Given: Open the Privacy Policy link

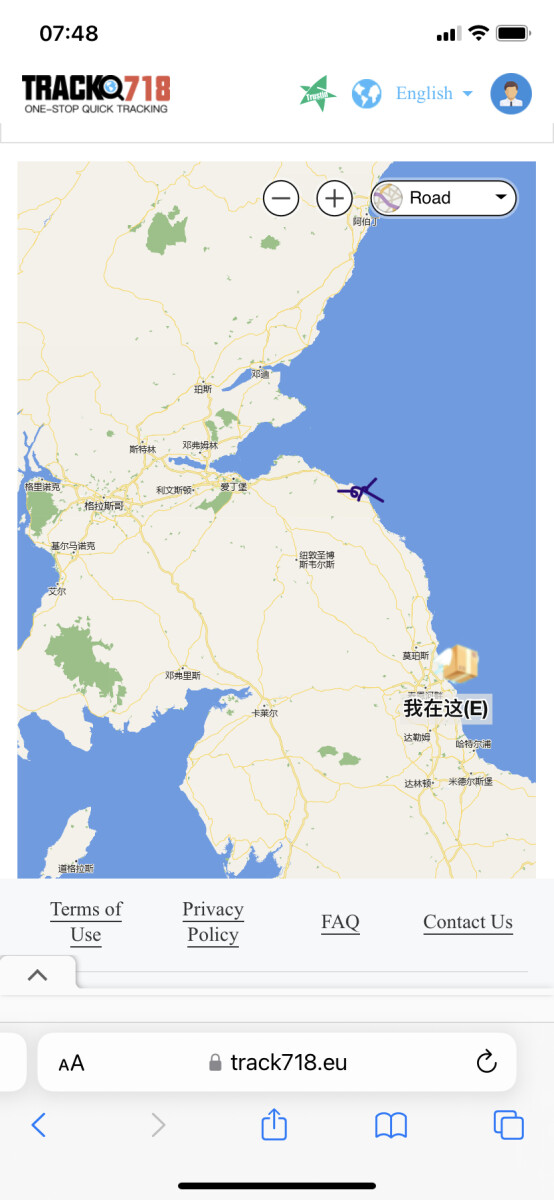Looking at the screenshot, I should pyautogui.click(x=213, y=921).
